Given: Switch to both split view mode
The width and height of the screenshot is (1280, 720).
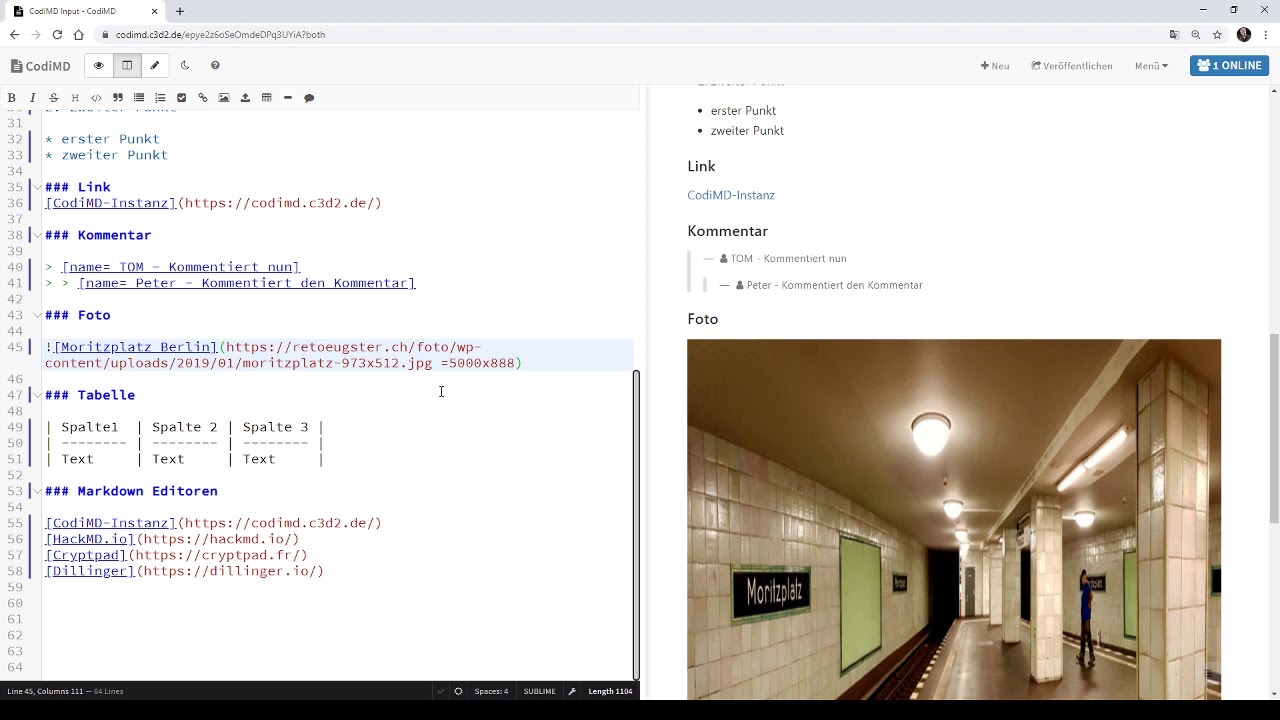Looking at the screenshot, I should click(127, 65).
